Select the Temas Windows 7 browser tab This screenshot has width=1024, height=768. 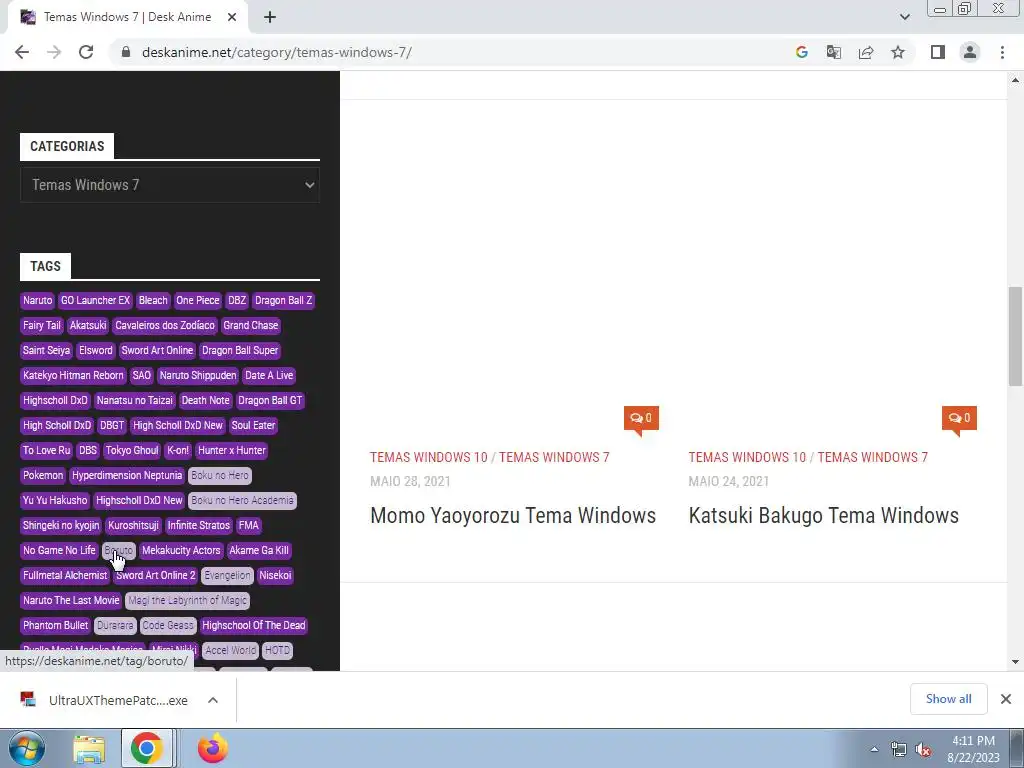[128, 17]
